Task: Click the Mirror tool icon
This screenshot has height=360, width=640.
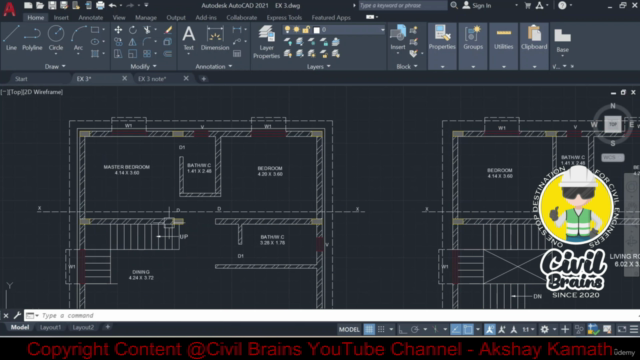Action: (133, 42)
